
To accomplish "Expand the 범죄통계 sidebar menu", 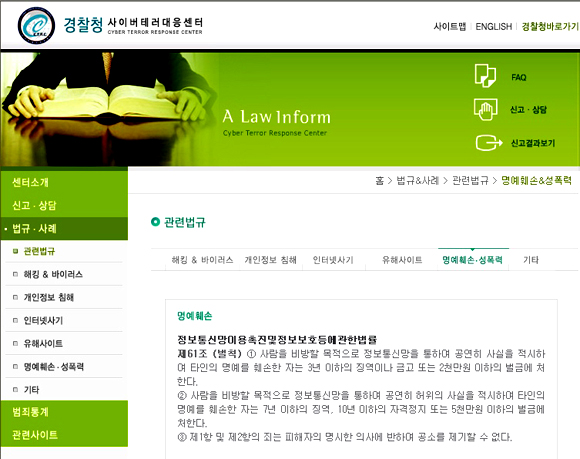I will (30, 412).
